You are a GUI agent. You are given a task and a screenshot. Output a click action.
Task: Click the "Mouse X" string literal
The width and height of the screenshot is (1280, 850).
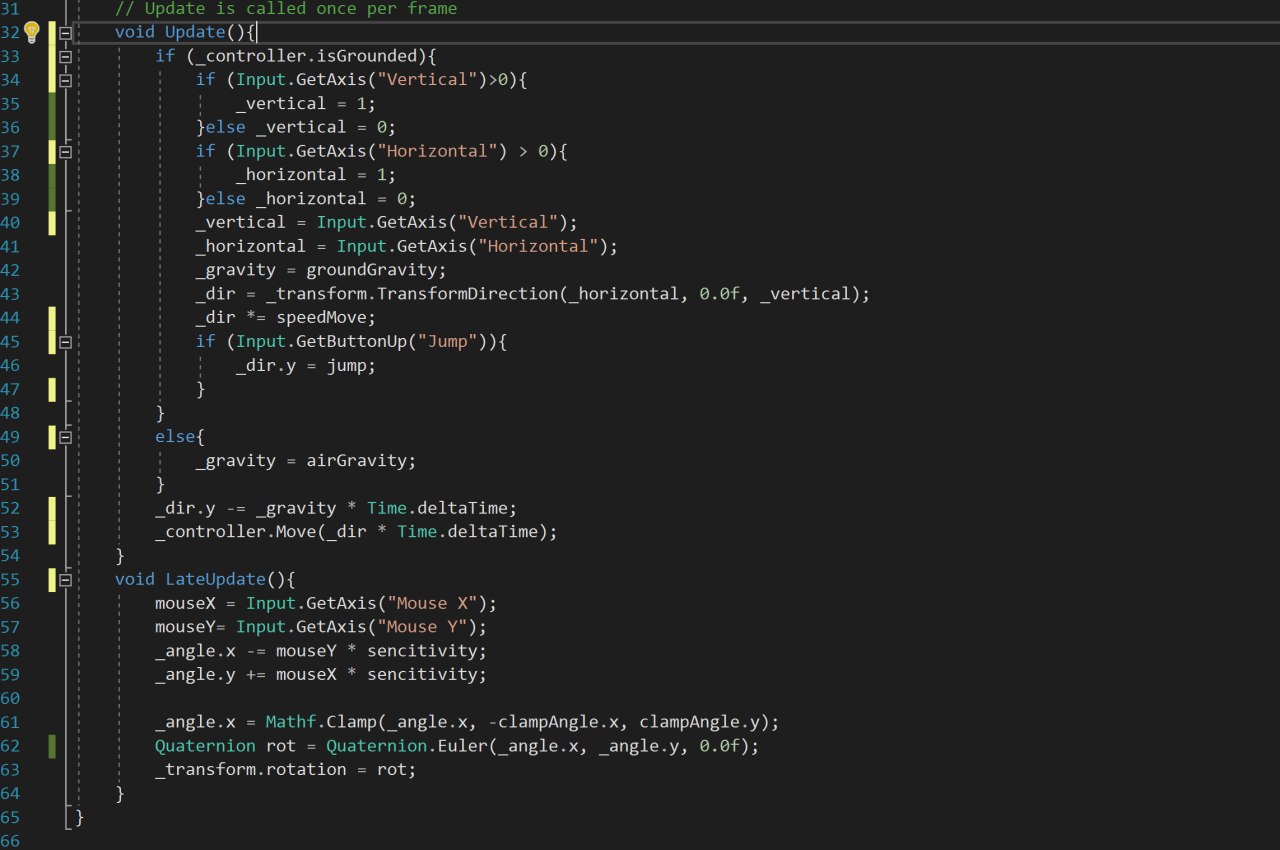tap(436, 603)
